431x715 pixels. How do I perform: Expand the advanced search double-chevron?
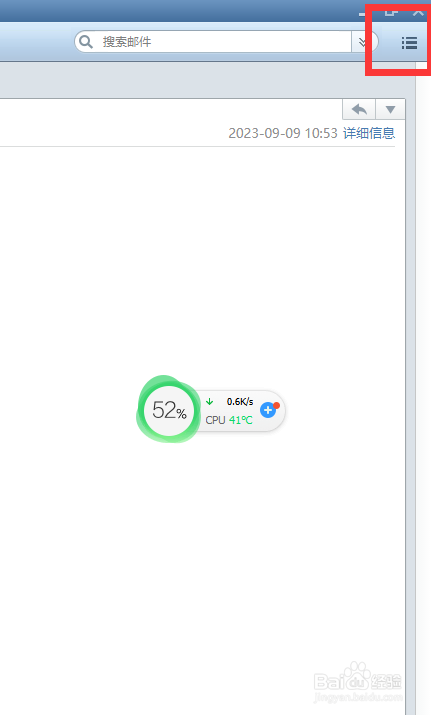363,42
